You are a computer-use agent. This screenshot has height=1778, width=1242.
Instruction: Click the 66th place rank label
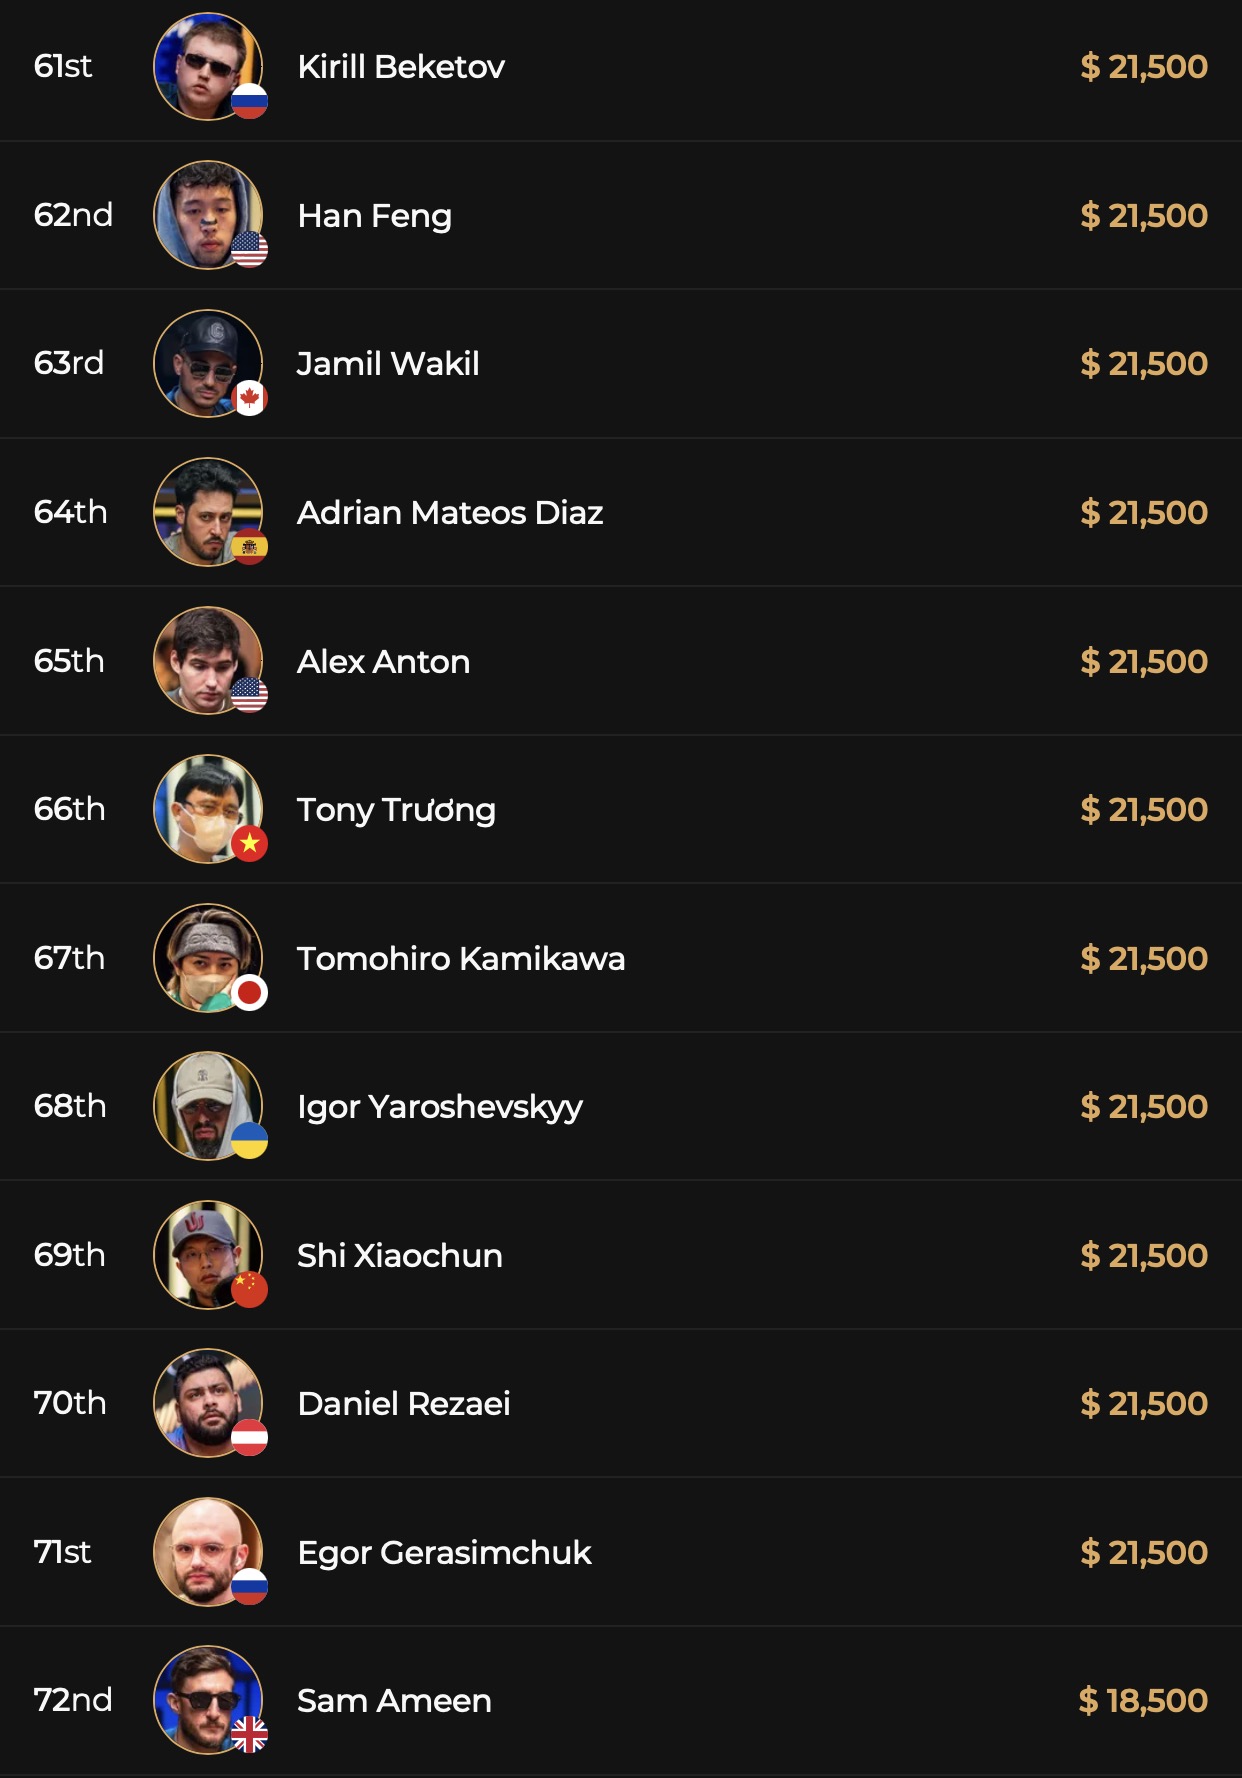pos(69,809)
